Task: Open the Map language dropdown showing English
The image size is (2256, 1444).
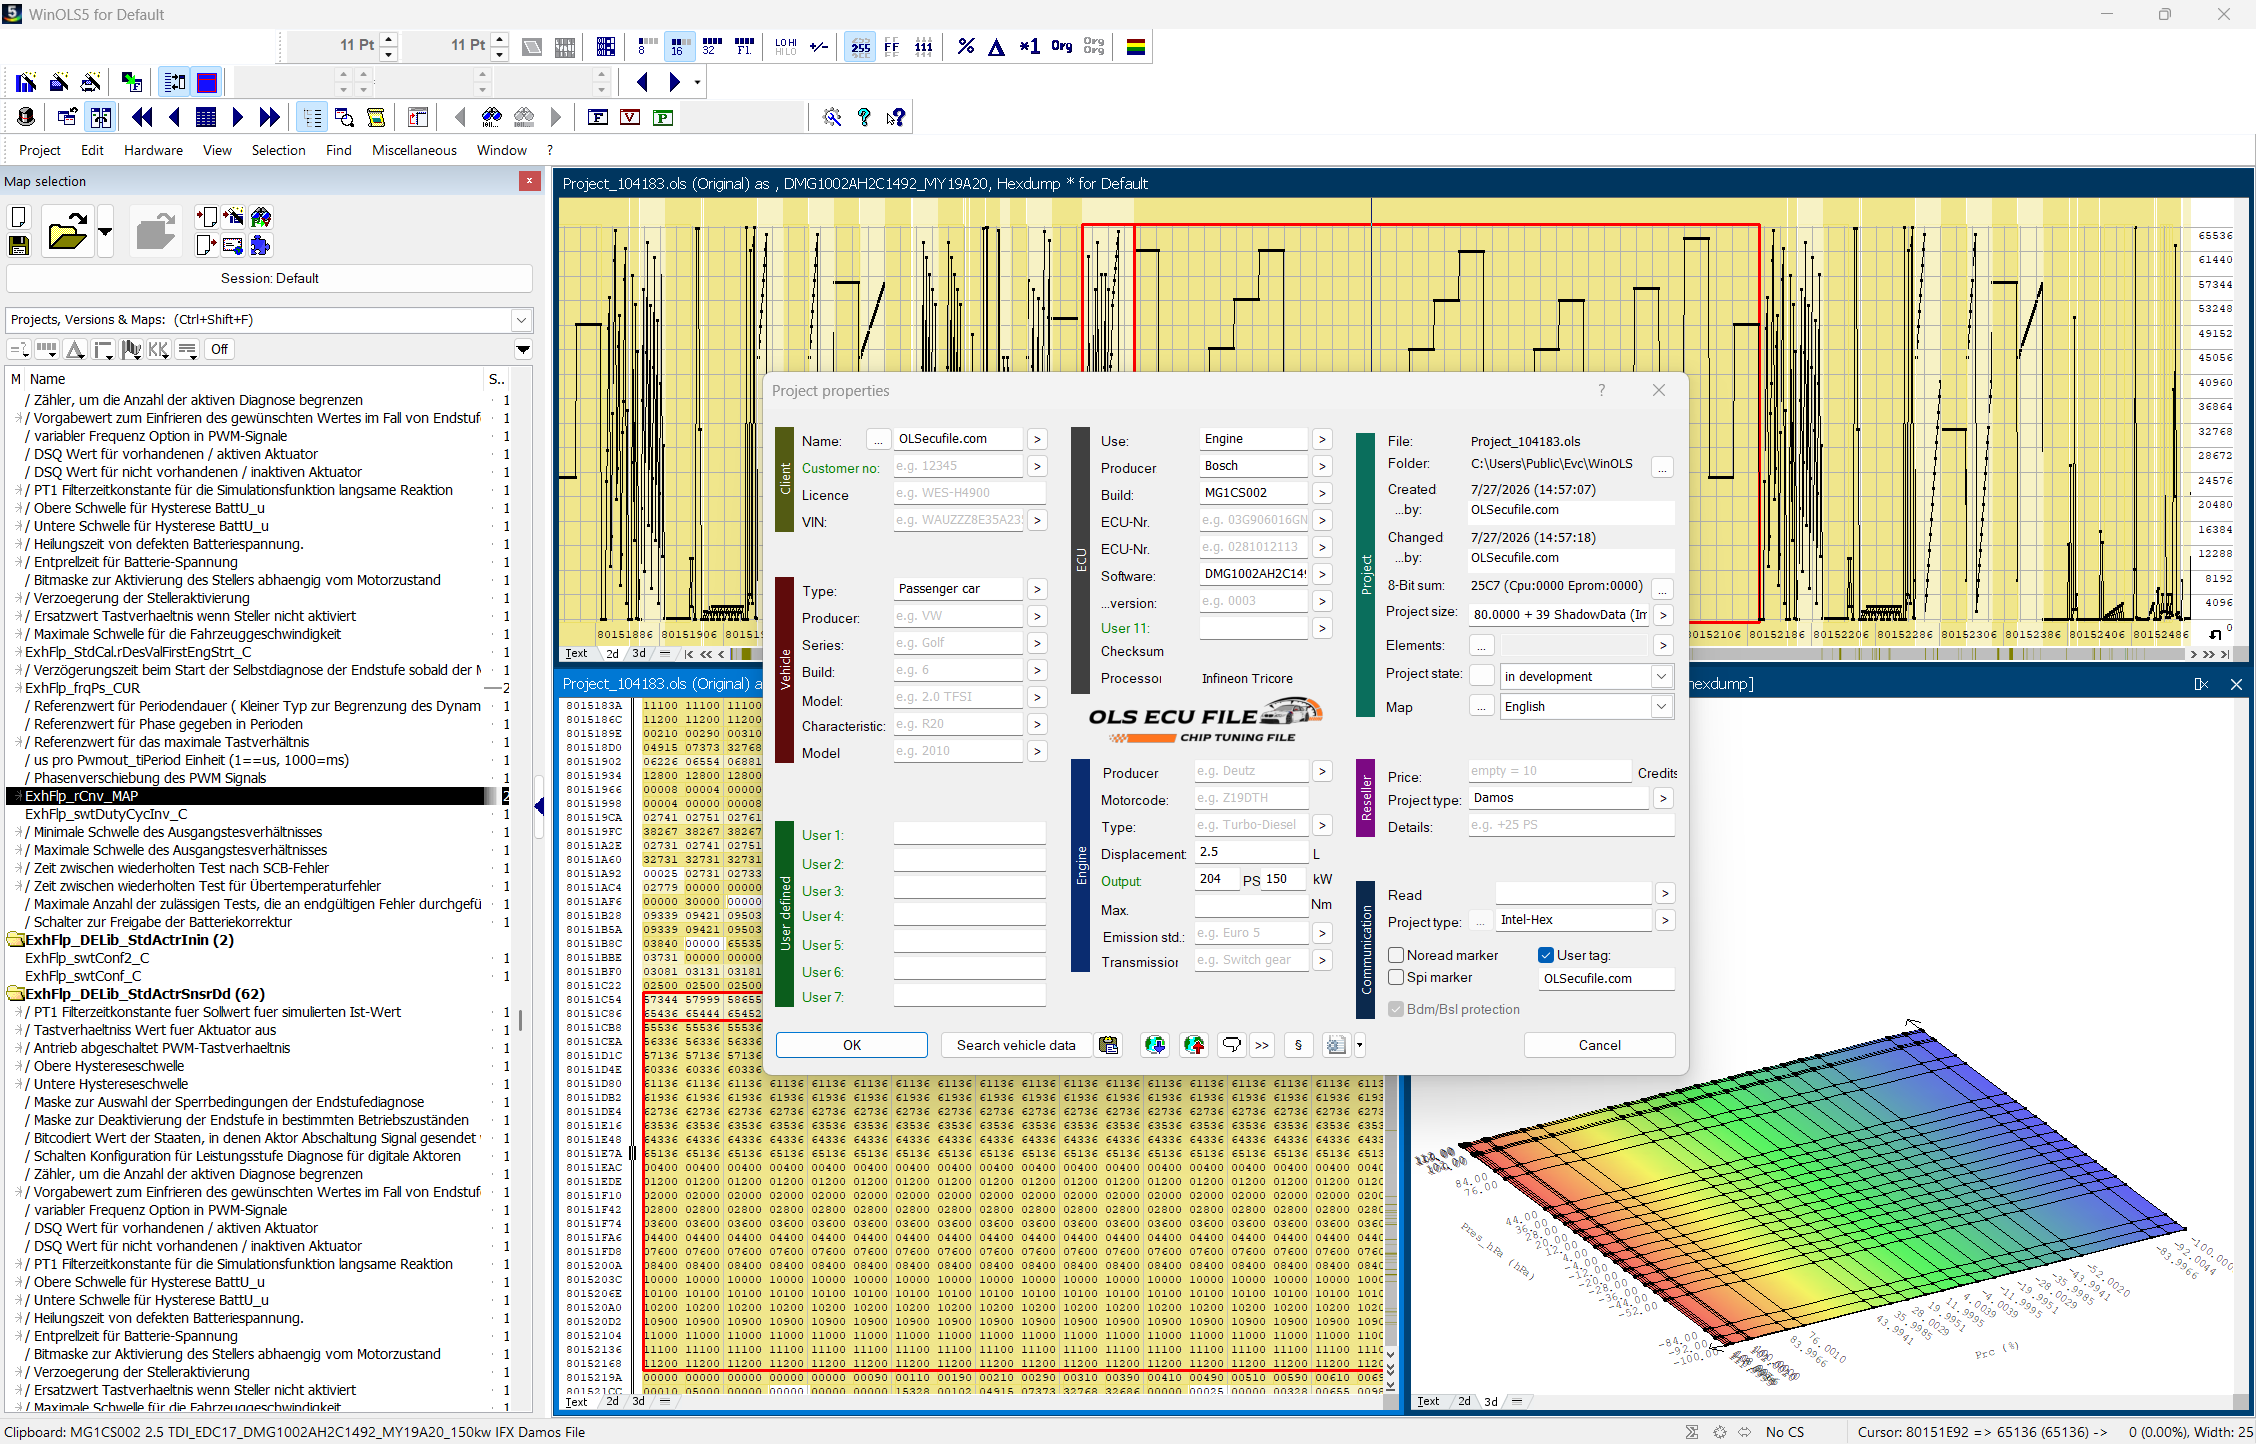Action: 1661,707
